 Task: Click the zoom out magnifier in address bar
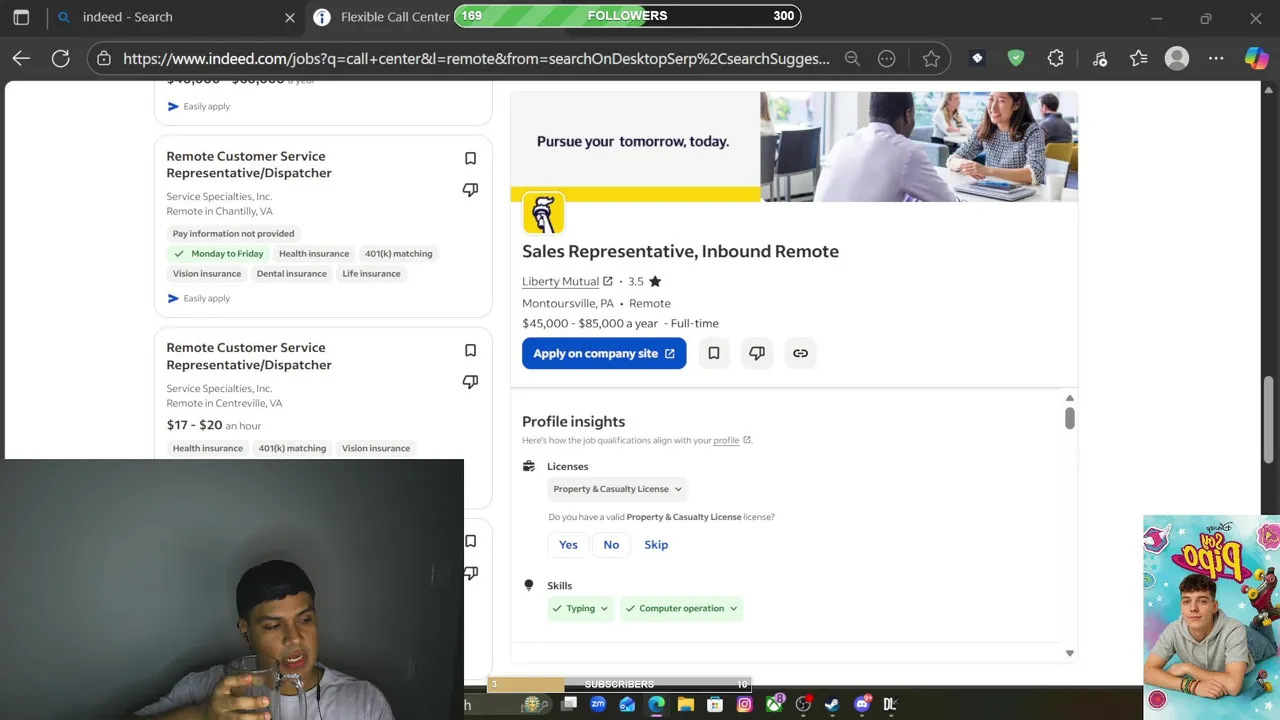click(852, 59)
